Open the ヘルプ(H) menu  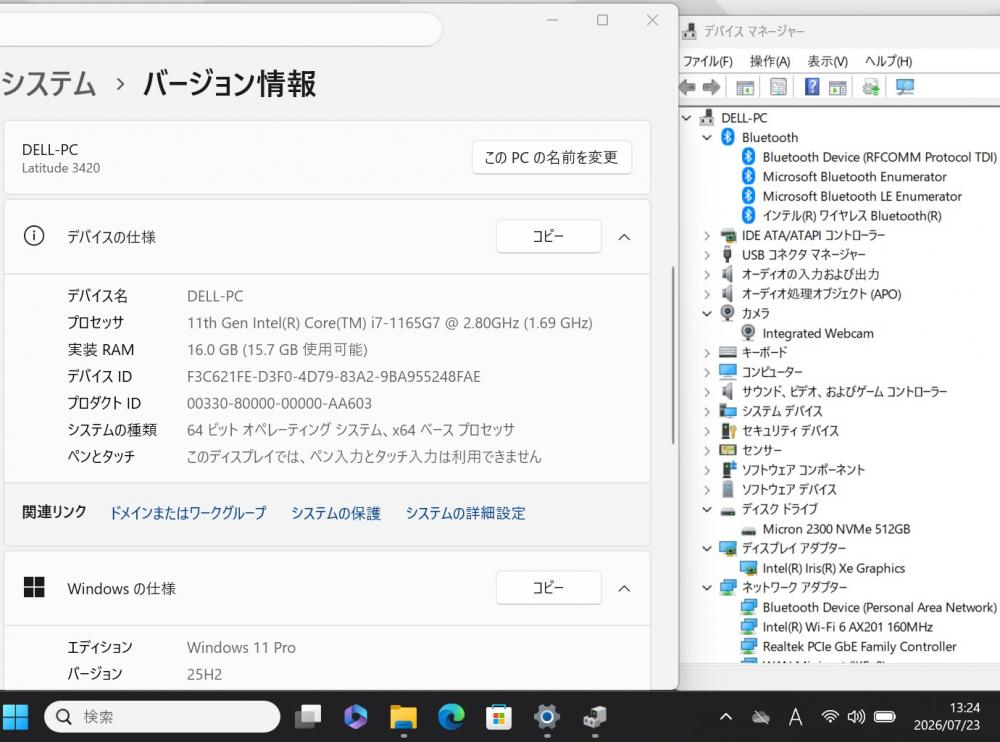pos(888,61)
